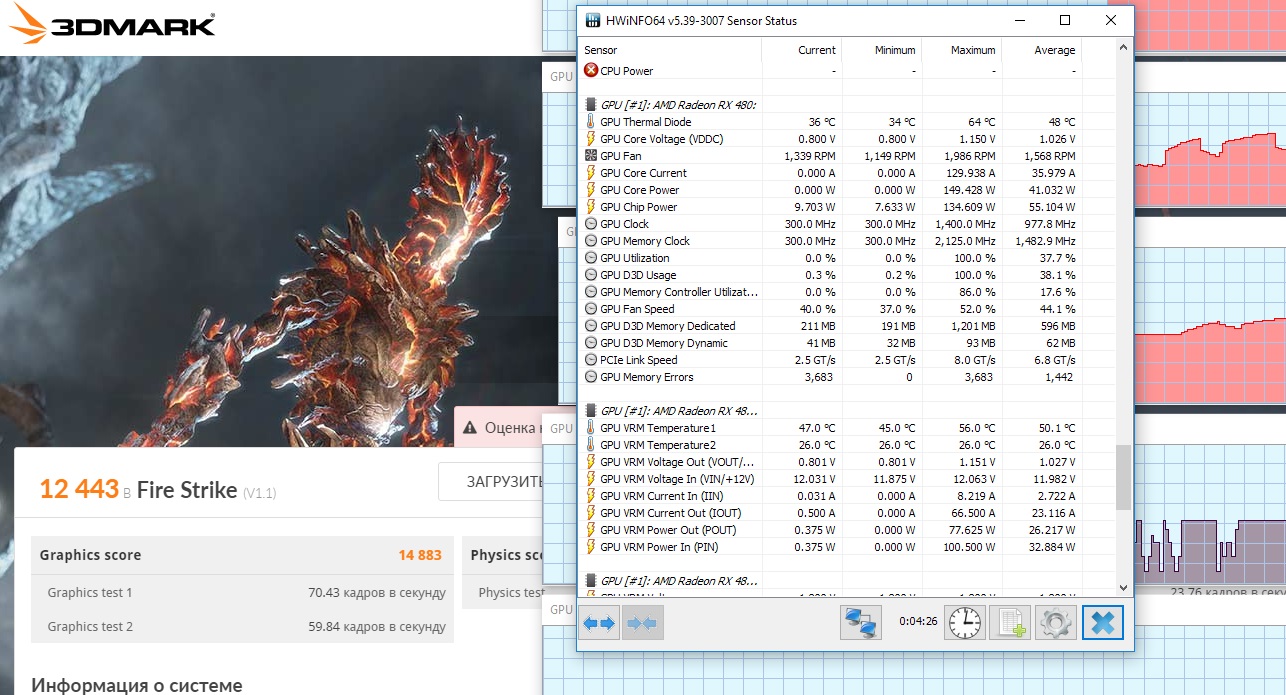Reset the elapsed timer with the clock icon
This screenshot has height=695, width=1286.
[x=965, y=623]
